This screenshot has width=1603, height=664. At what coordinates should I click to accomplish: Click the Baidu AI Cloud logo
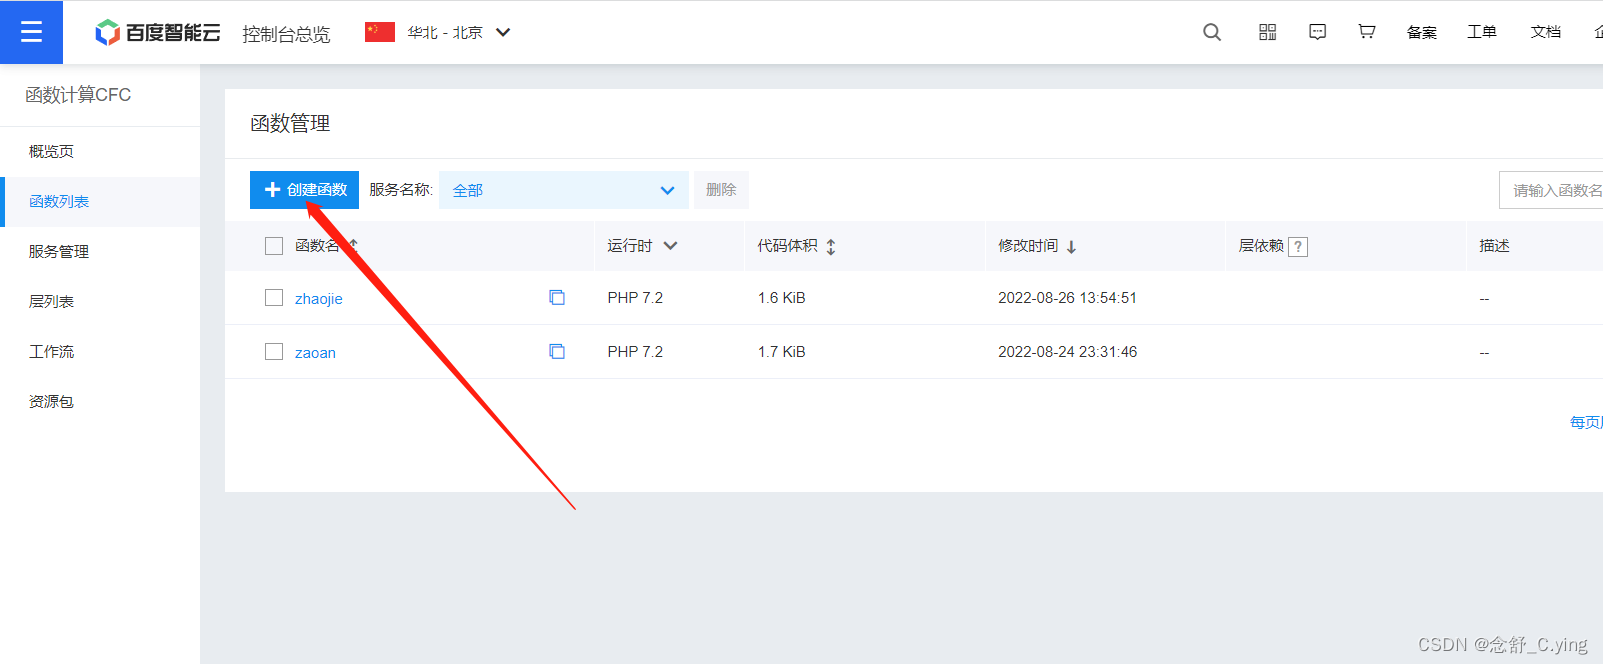tap(157, 33)
